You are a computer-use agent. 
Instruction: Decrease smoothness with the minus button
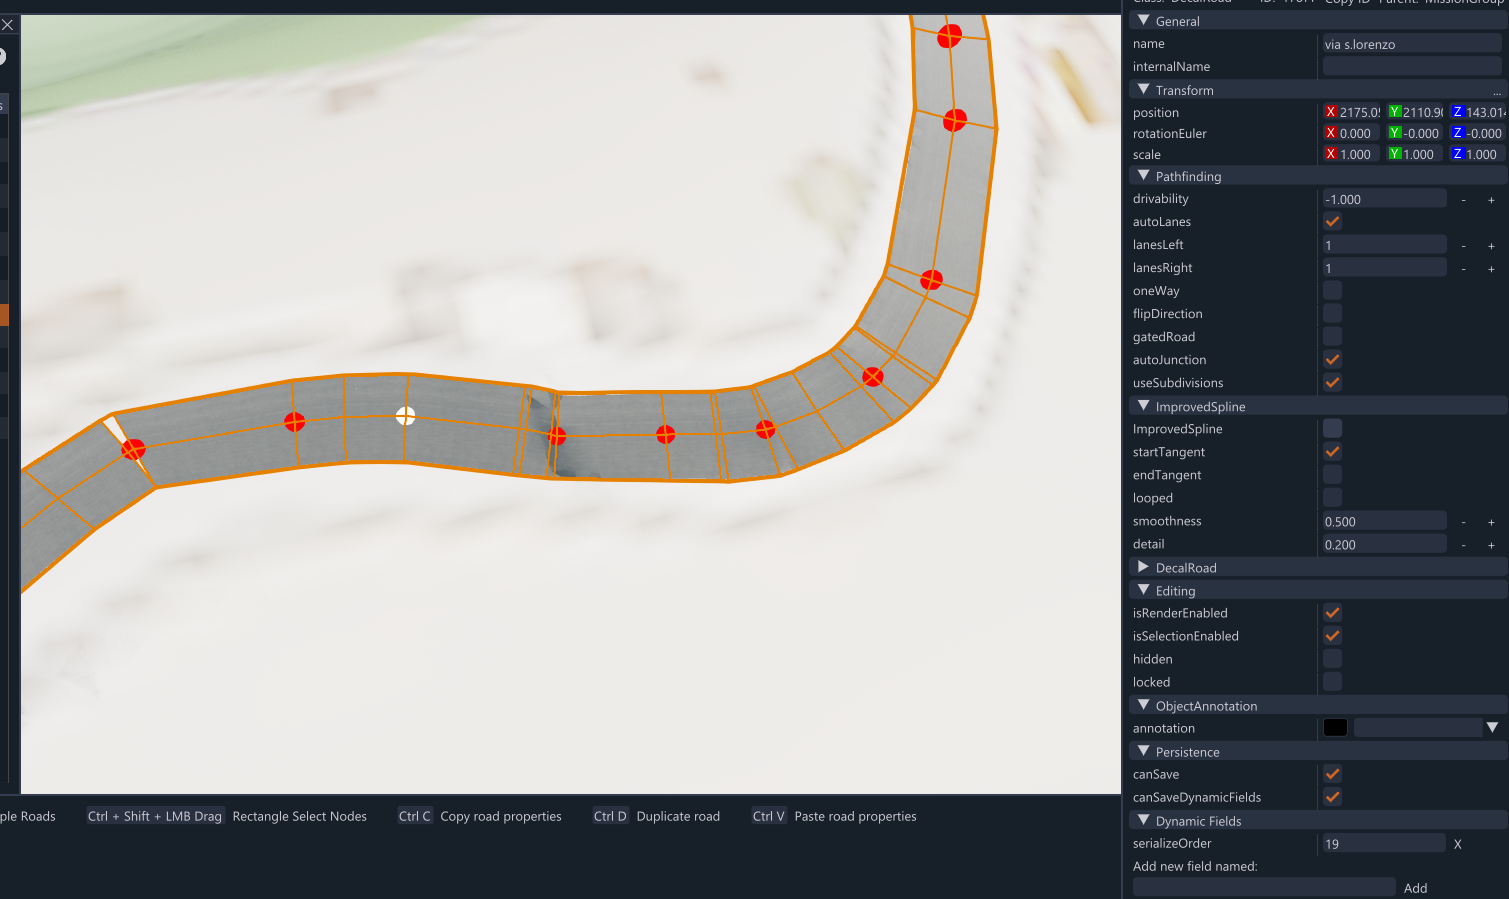1463,522
